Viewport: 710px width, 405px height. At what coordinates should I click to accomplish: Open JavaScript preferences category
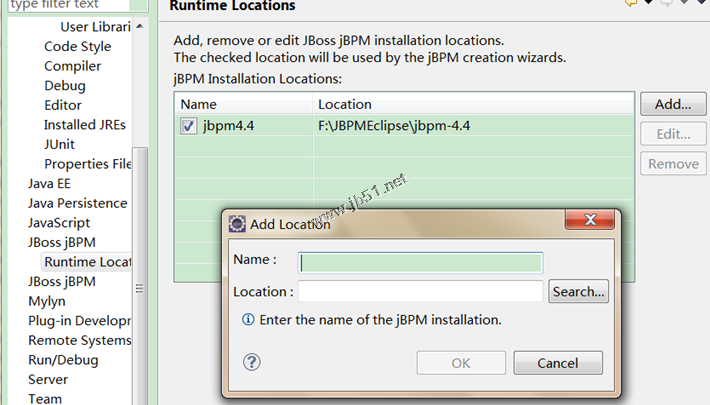tap(59, 223)
